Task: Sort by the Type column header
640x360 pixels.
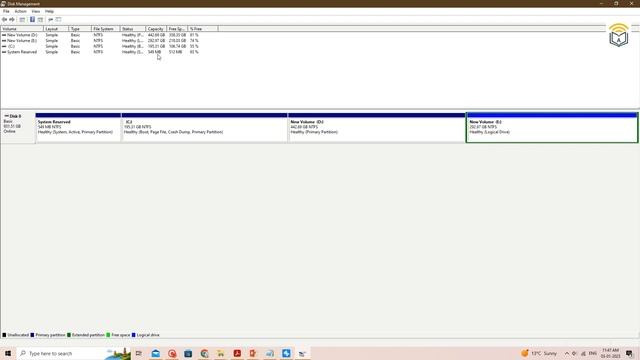Action: click(80, 29)
